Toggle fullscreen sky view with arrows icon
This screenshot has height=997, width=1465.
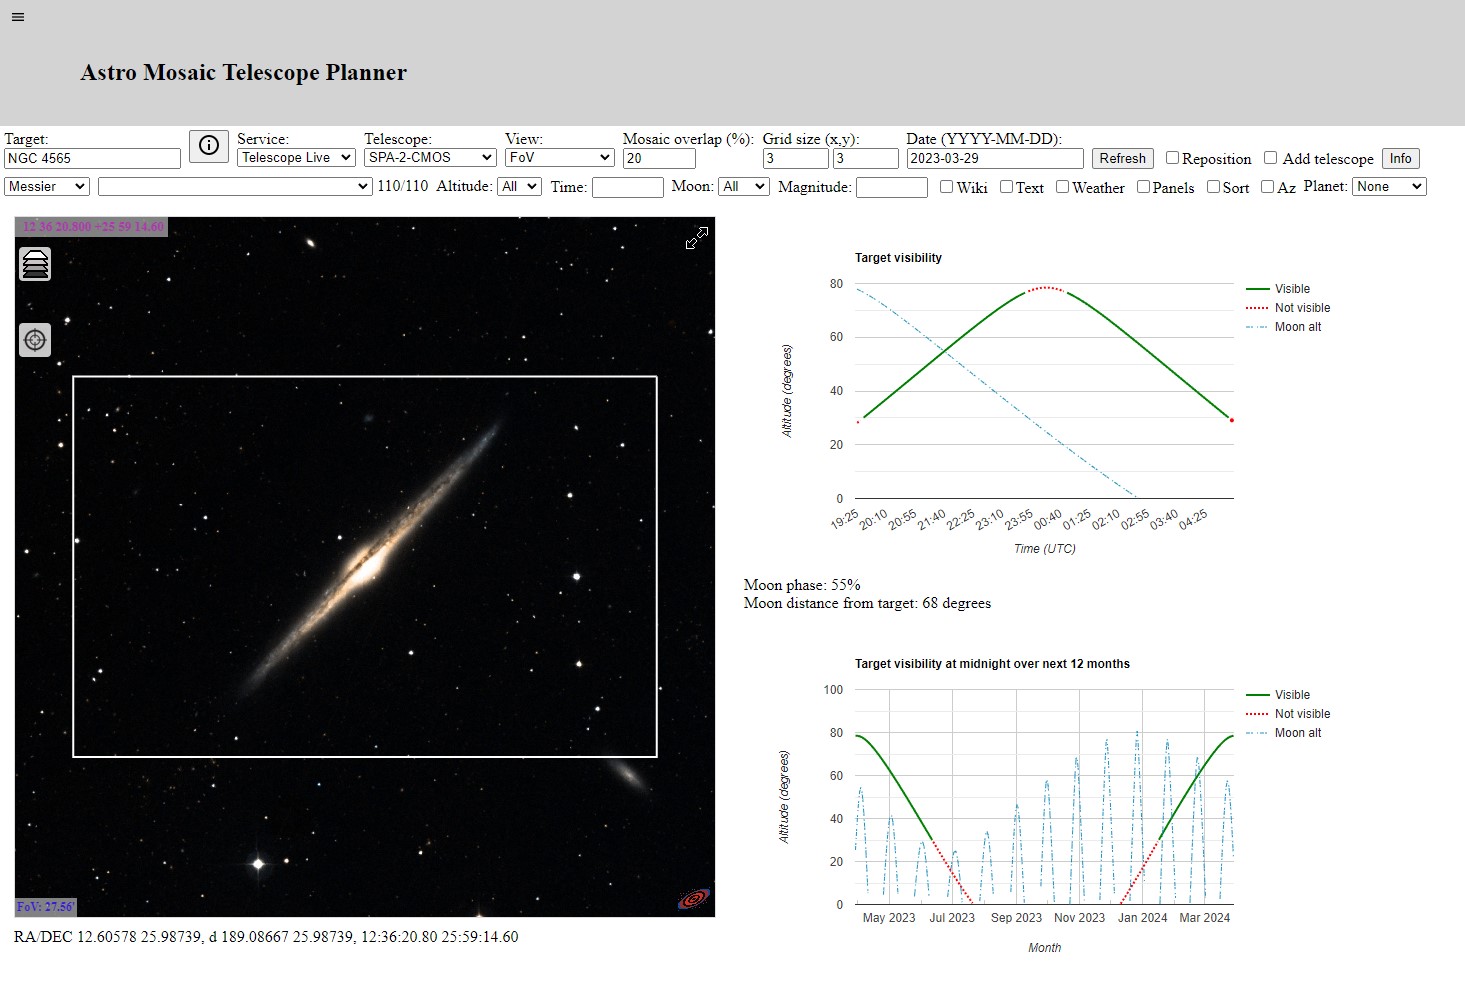click(x=697, y=238)
